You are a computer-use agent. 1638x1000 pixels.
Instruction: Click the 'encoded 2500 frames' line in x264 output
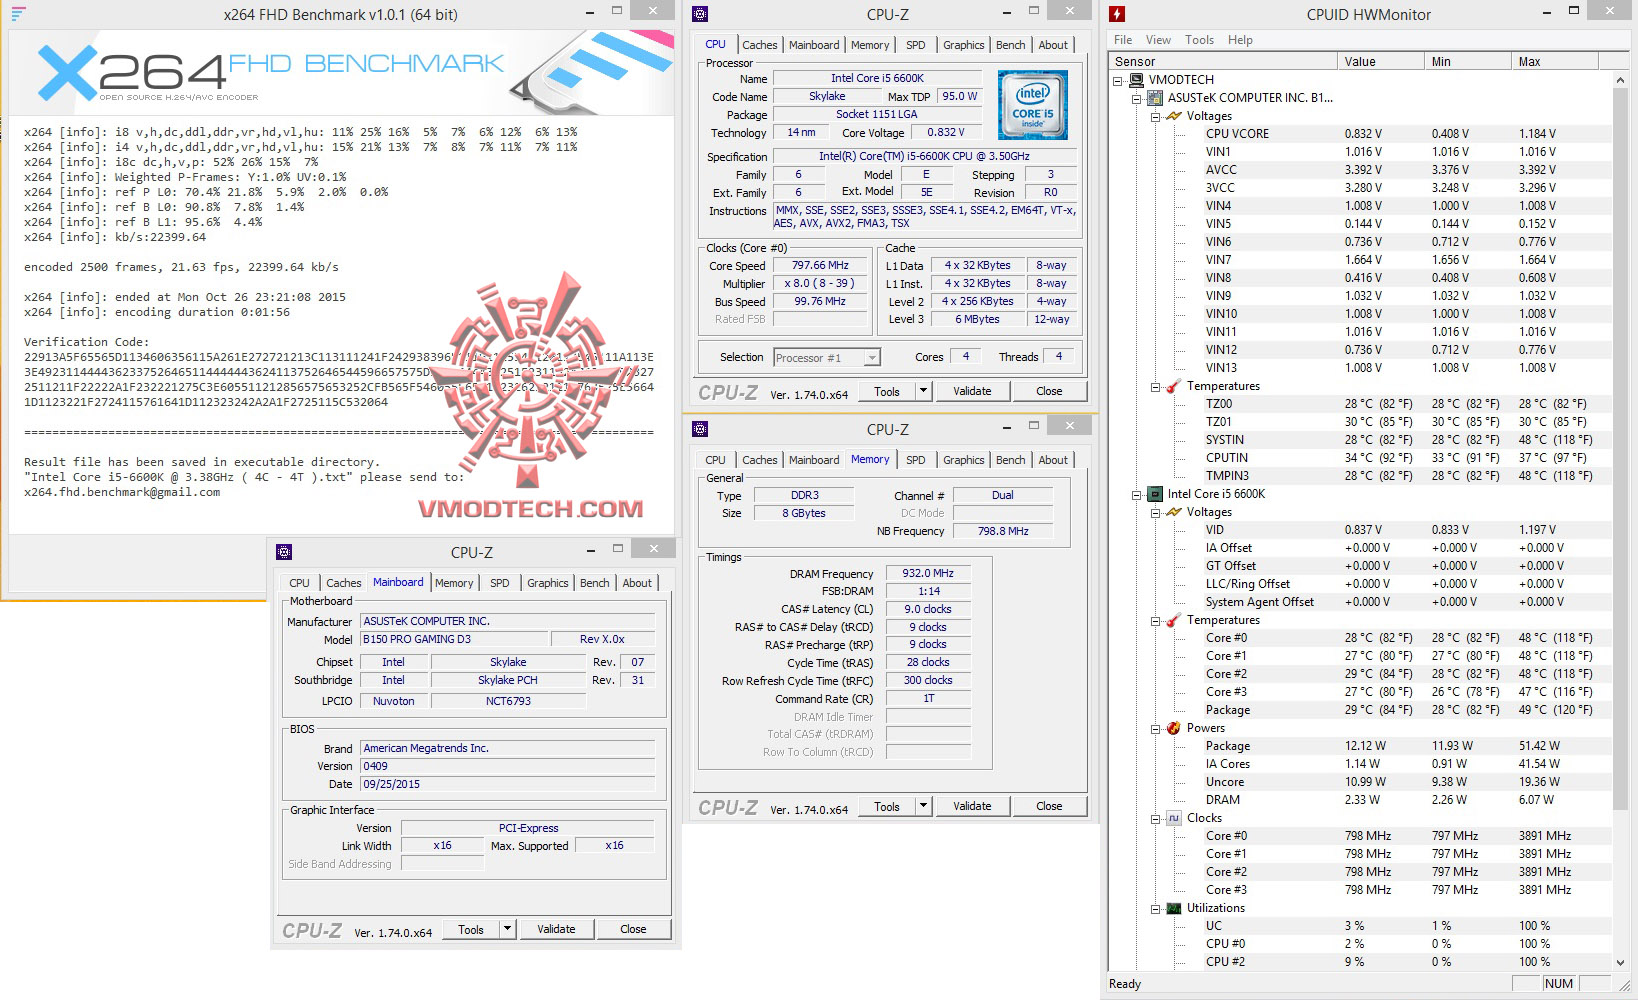(x=181, y=267)
